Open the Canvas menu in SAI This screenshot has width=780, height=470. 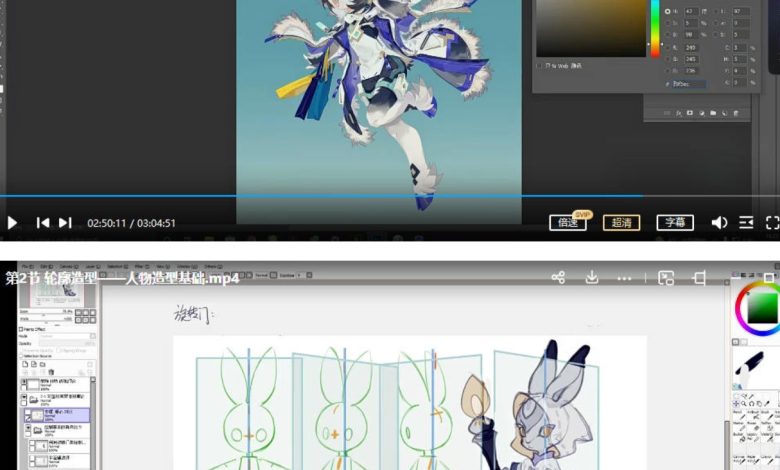point(69,267)
